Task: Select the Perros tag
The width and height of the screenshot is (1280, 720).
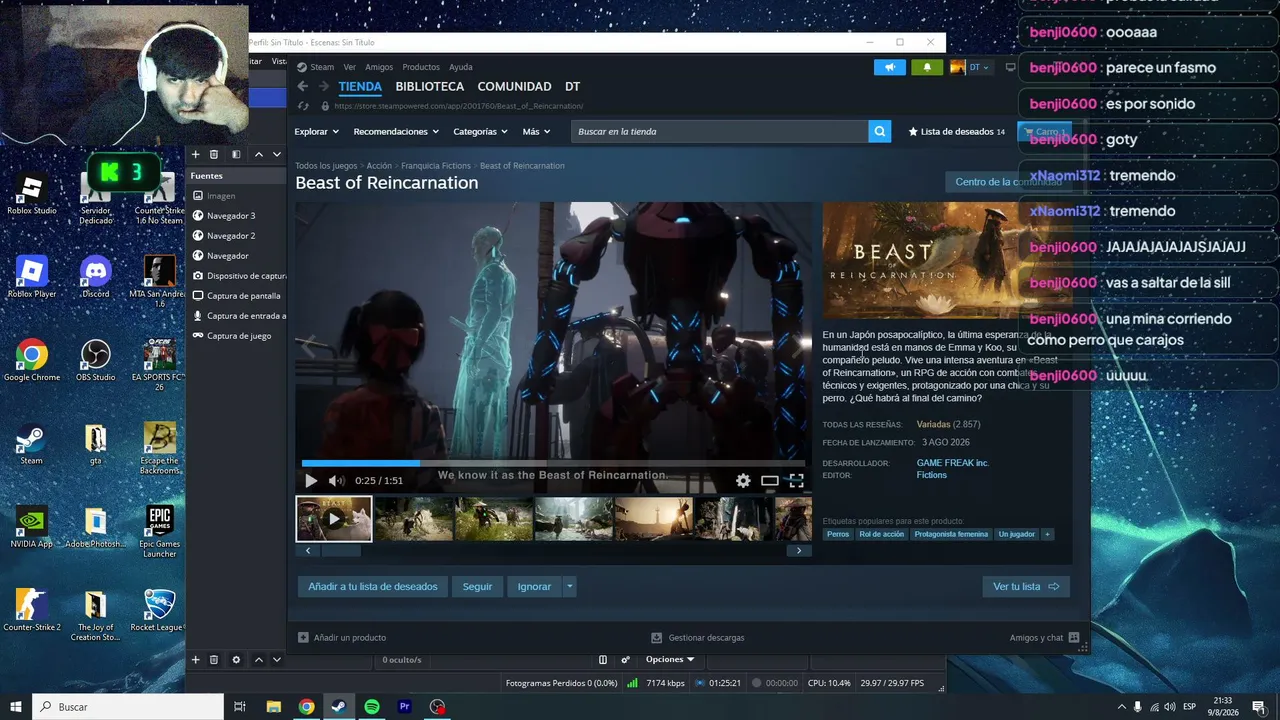Action: pos(838,534)
